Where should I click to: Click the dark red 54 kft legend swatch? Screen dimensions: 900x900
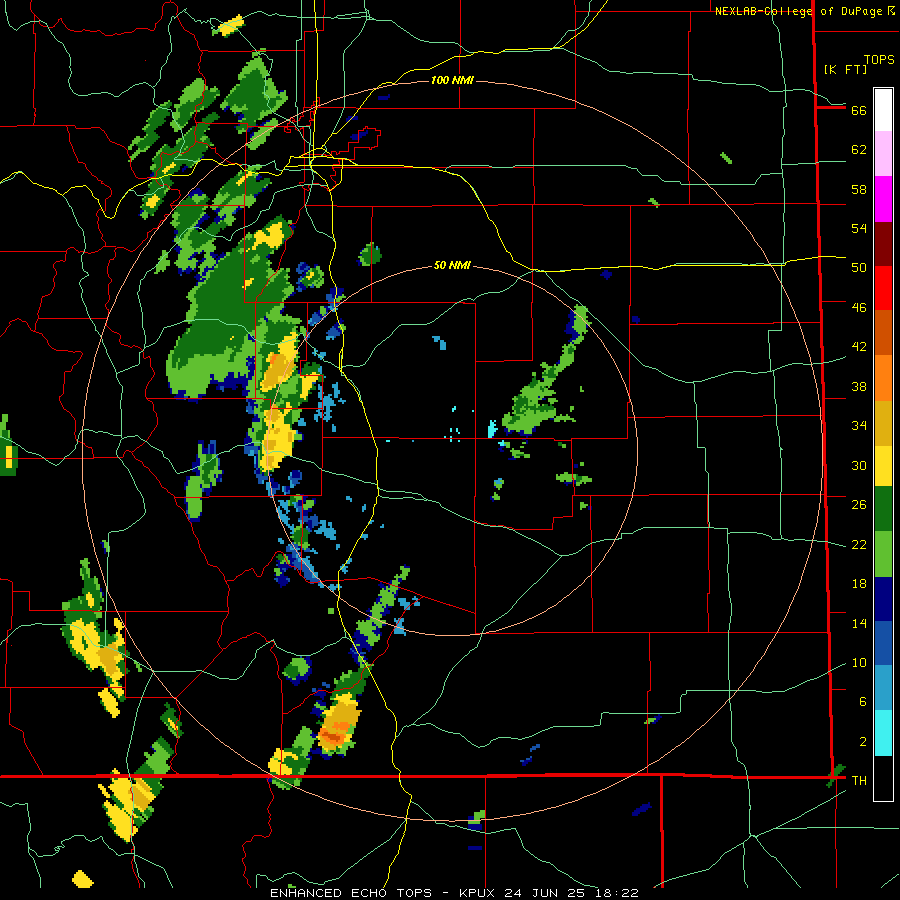point(883,243)
